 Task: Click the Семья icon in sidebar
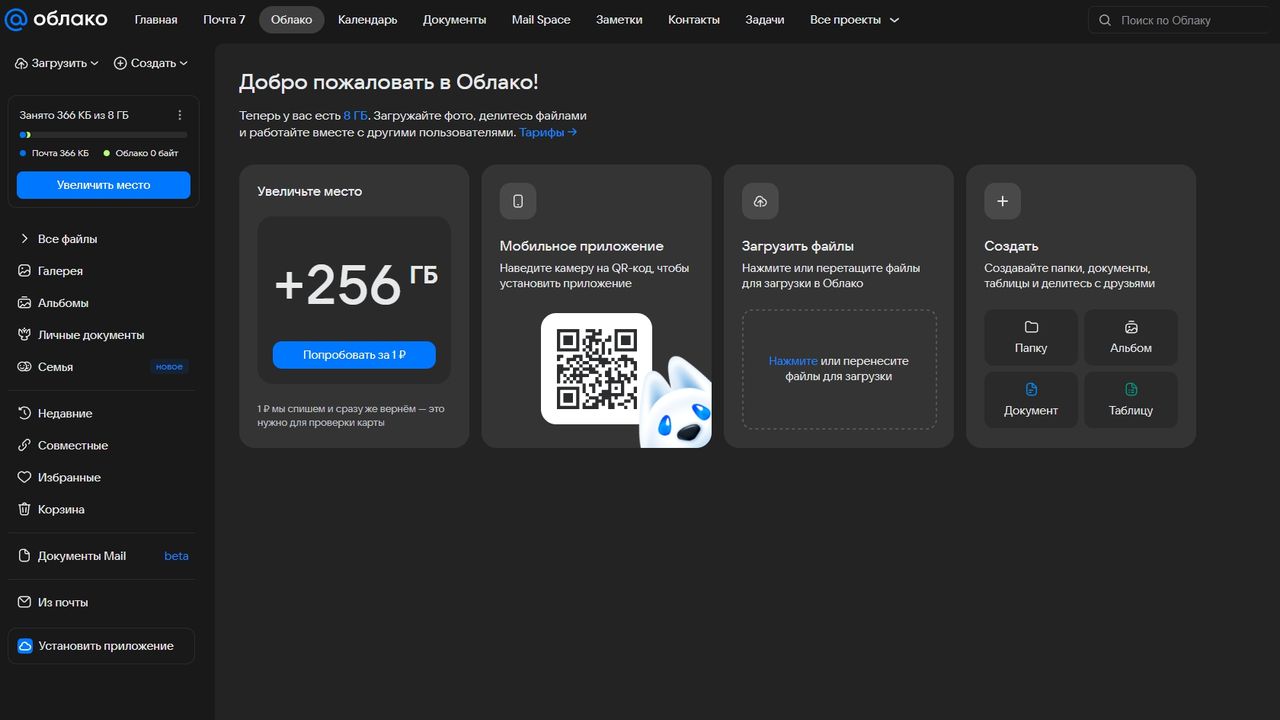tap(25, 367)
